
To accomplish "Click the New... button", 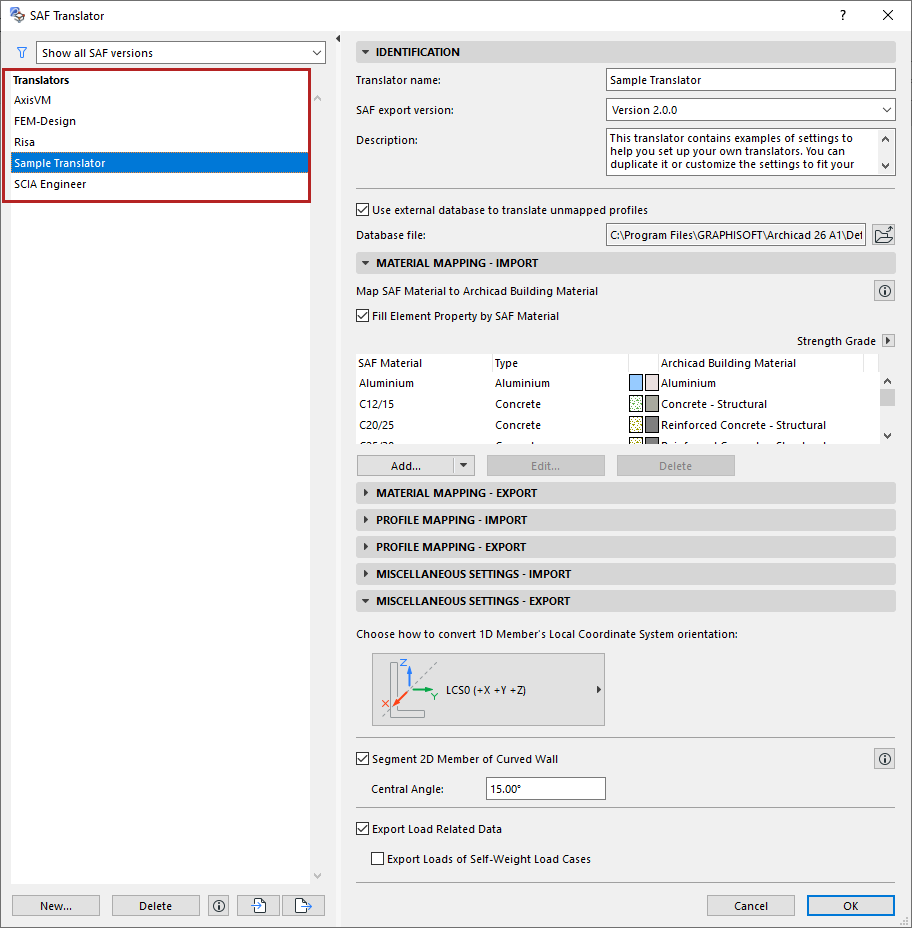I will (x=56, y=906).
